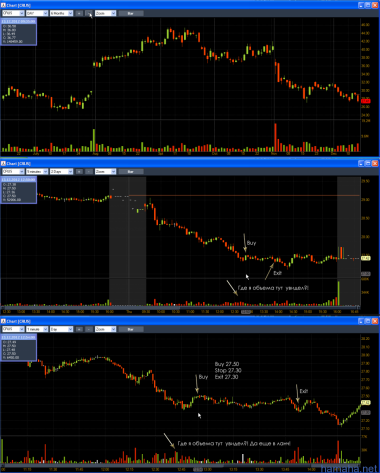Click the app icon in the bottom chart's title bar
This screenshot has width=380, height=473.
(x=3, y=321)
